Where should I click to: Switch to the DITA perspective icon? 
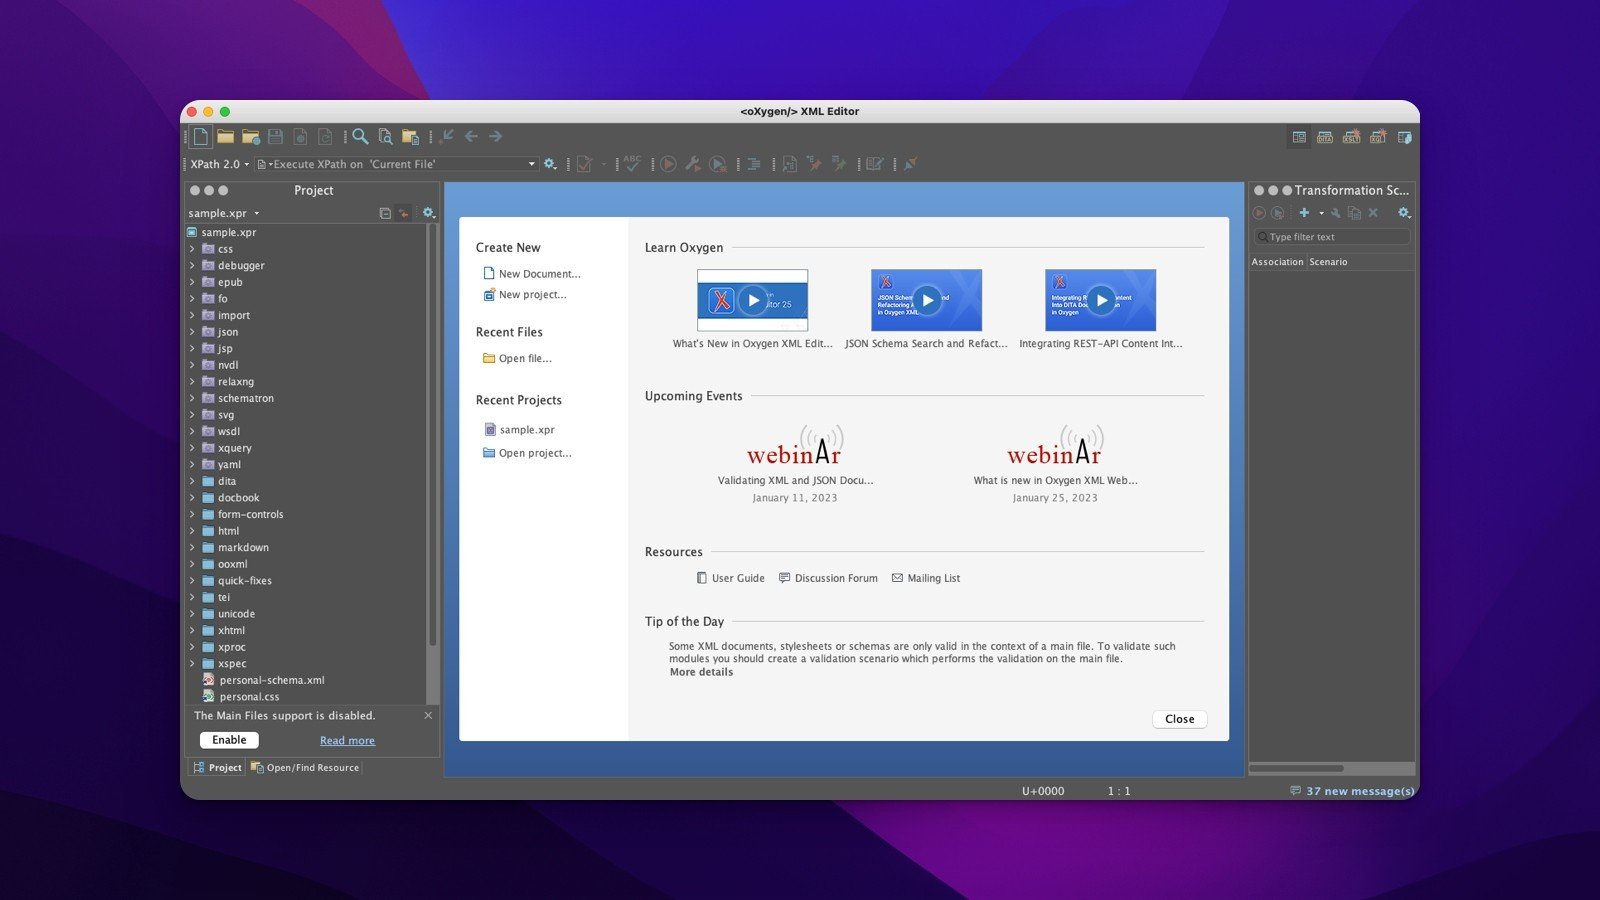[1325, 137]
